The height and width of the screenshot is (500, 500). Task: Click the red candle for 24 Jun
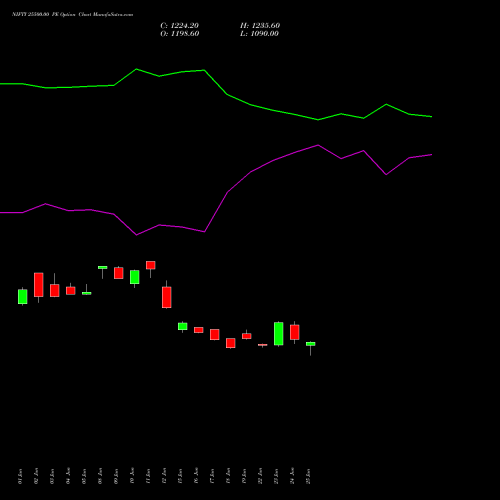pyautogui.click(x=295, y=332)
